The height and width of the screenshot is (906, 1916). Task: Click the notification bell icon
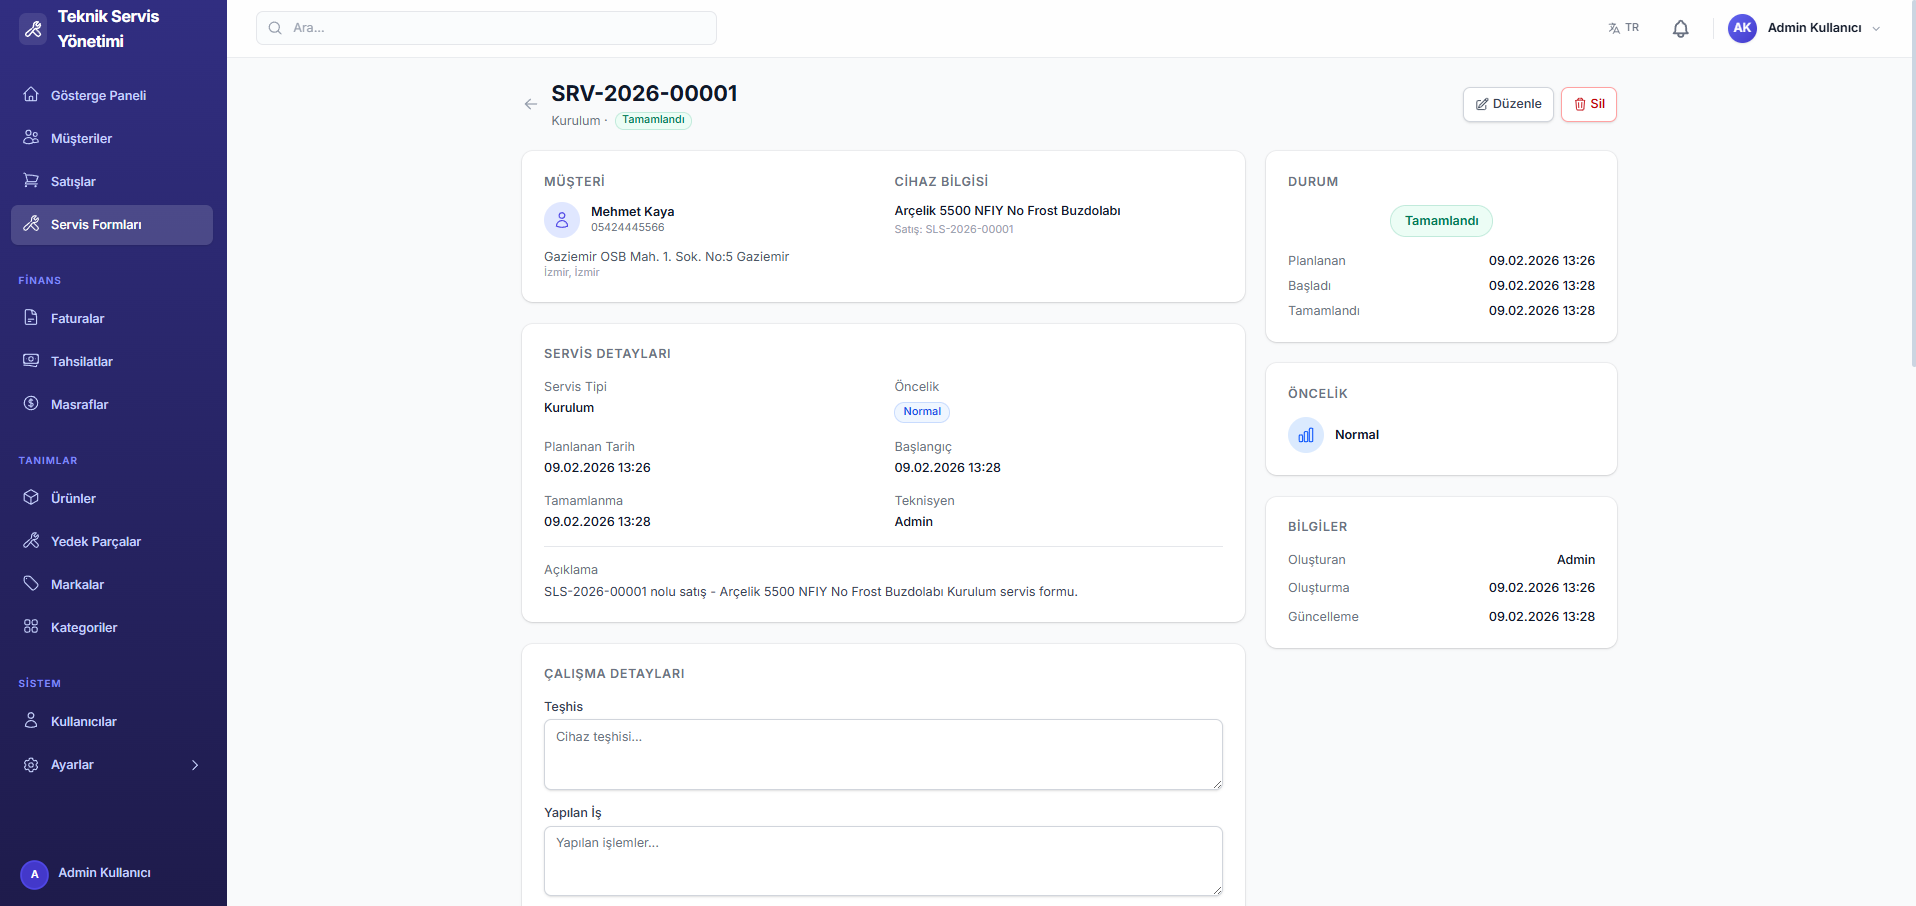click(x=1680, y=29)
